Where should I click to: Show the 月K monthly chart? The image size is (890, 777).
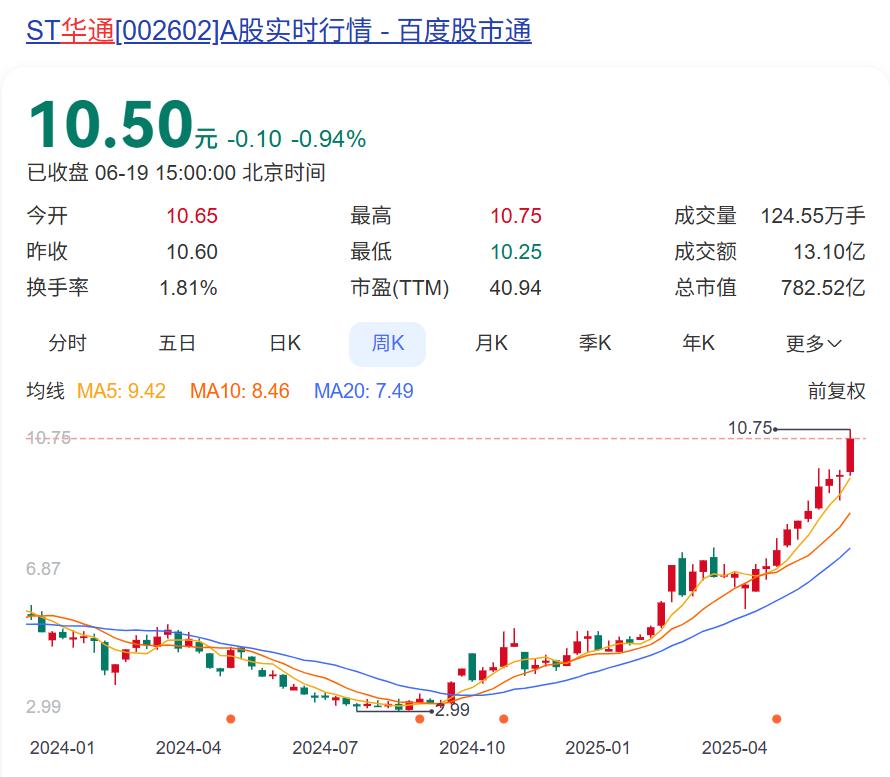point(491,344)
